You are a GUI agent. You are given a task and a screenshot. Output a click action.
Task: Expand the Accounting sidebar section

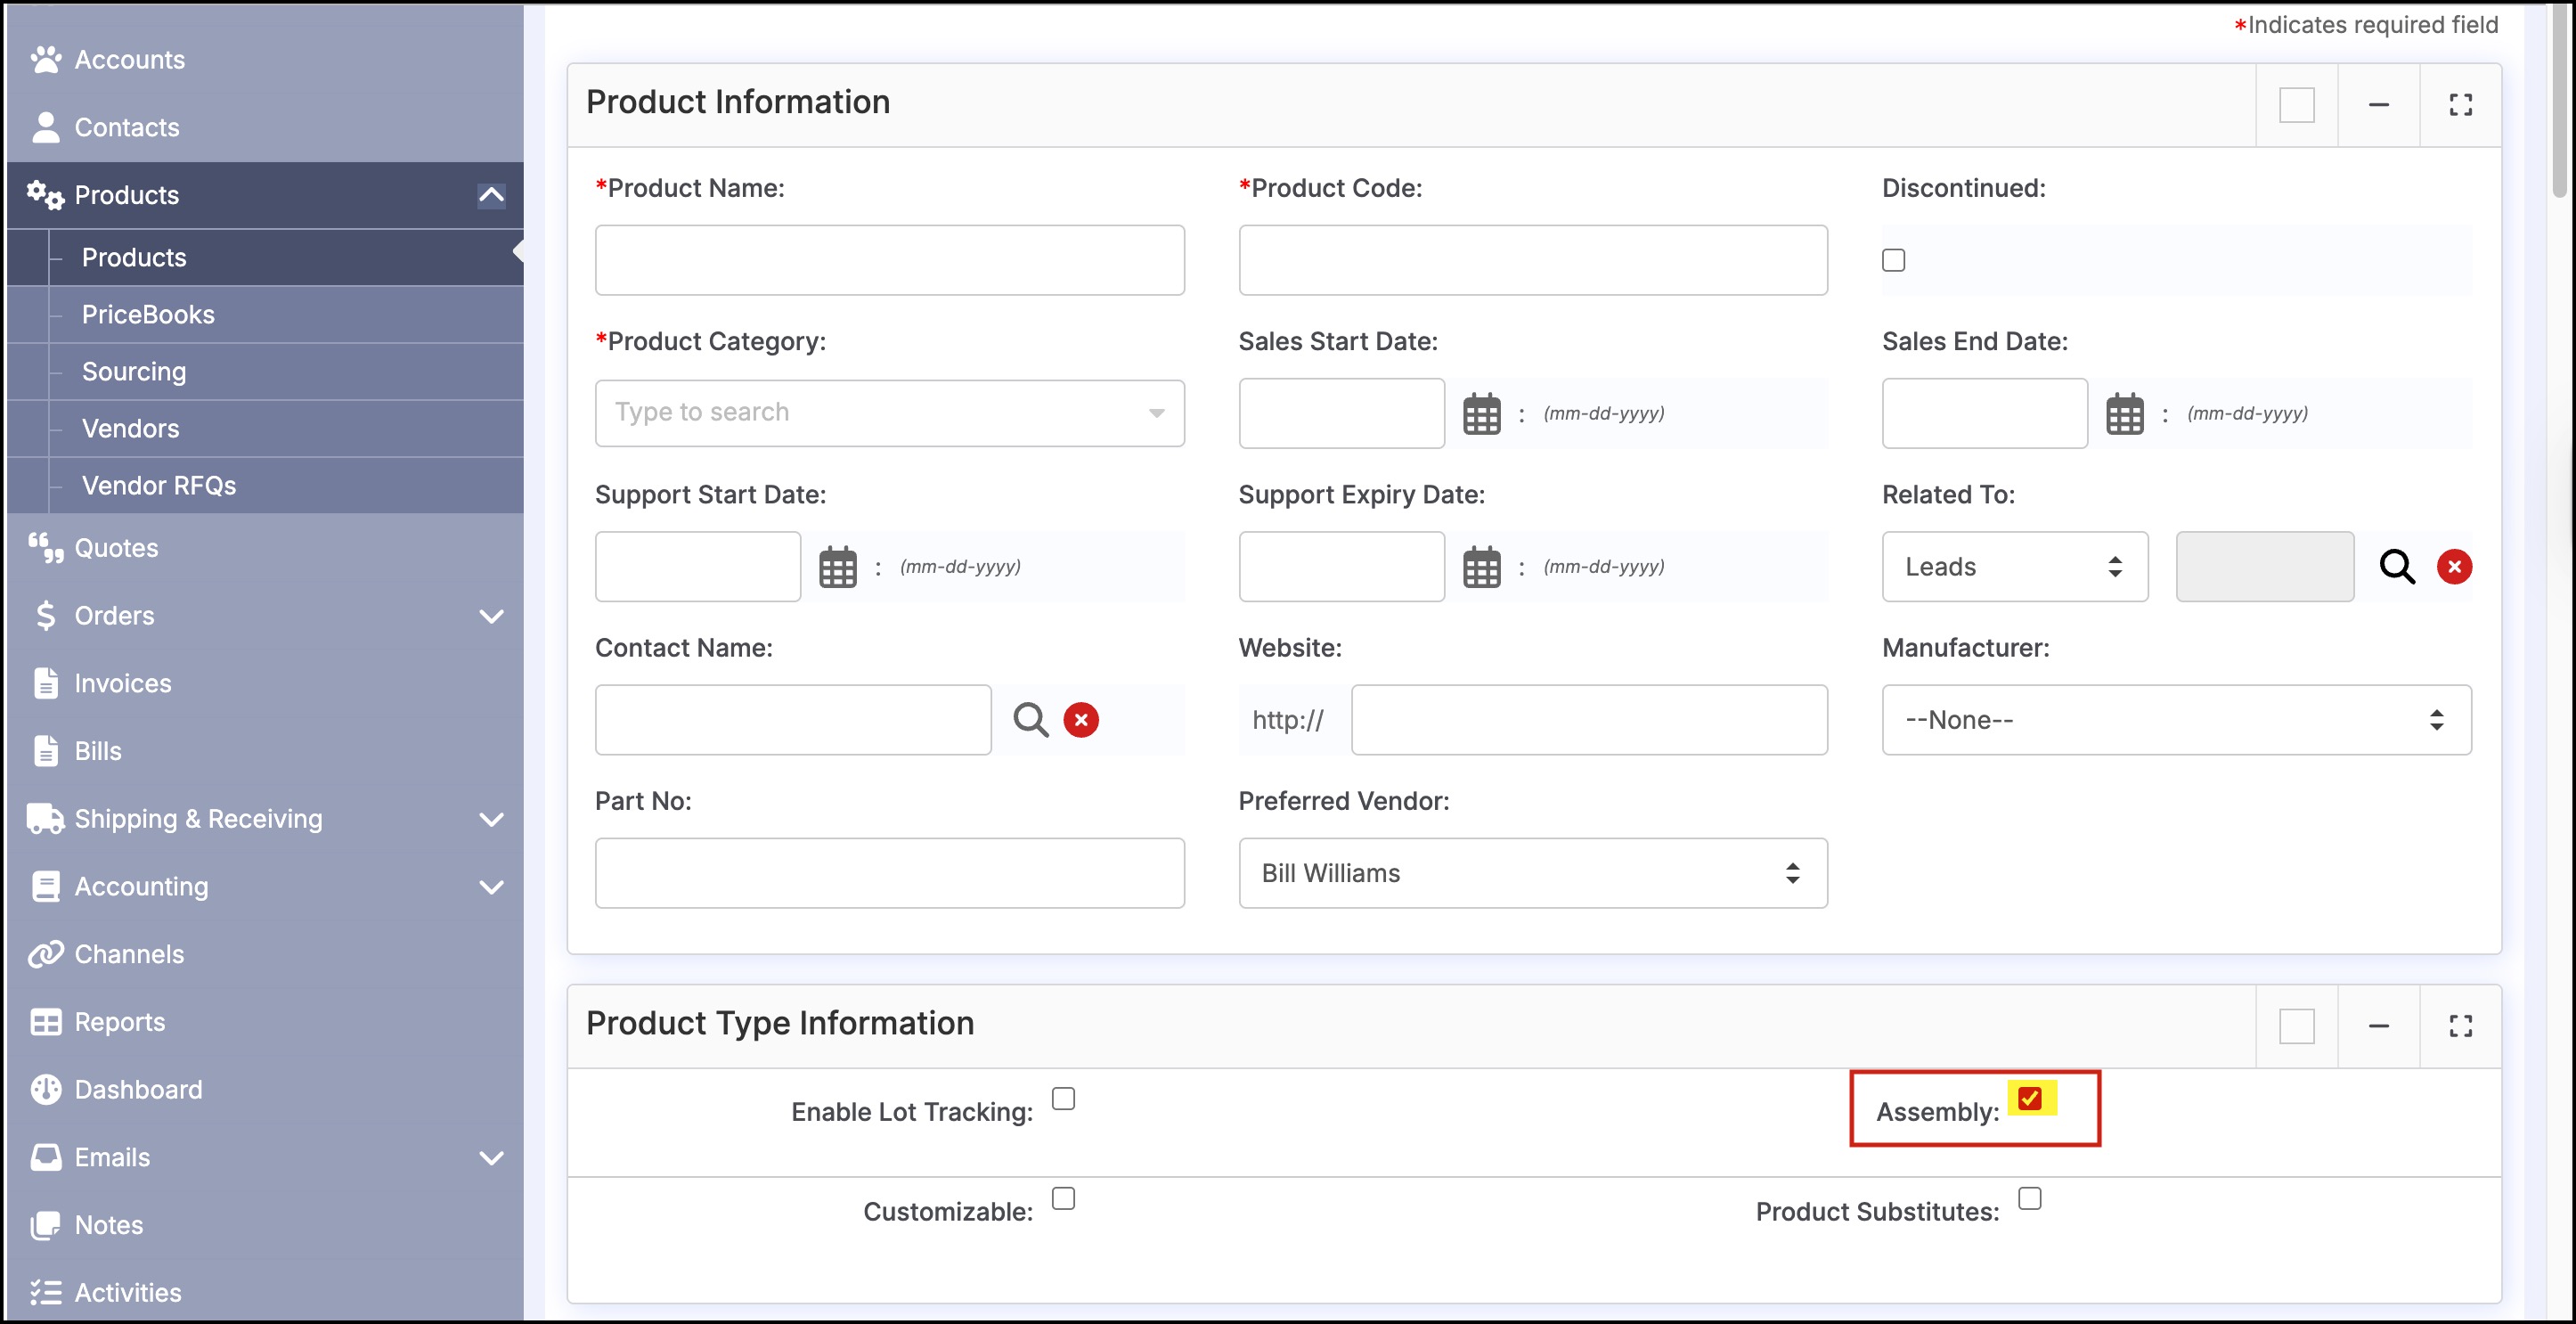tap(491, 887)
